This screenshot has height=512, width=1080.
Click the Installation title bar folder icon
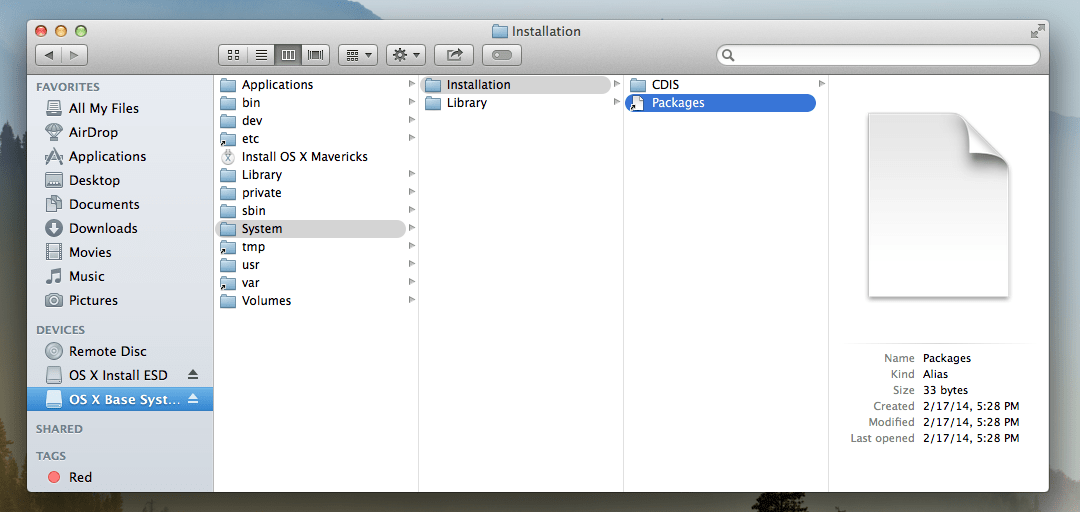[500, 32]
